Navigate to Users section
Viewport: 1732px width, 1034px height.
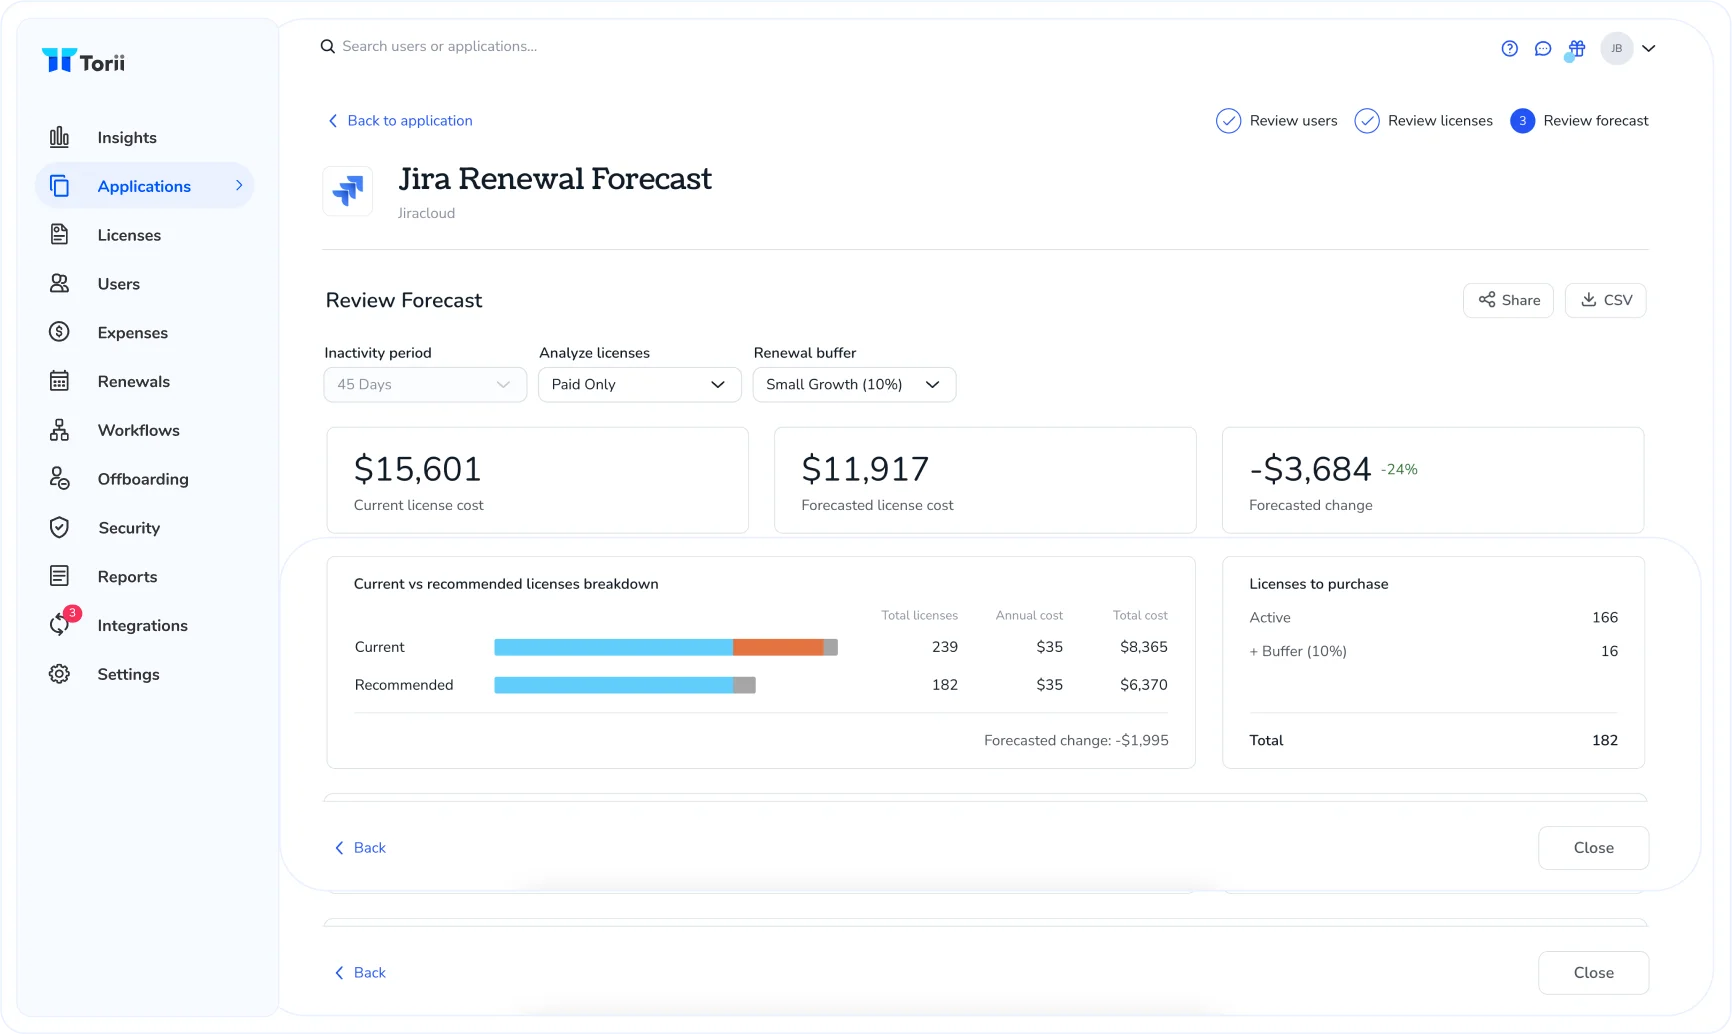(x=118, y=284)
